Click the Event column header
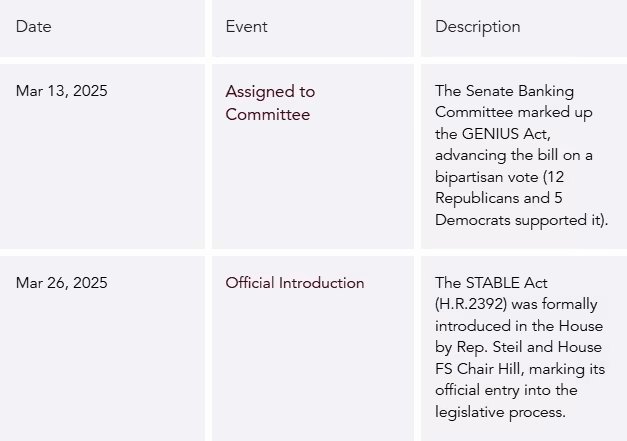Image resolution: width=627 pixels, height=441 pixels. tap(246, 27)
